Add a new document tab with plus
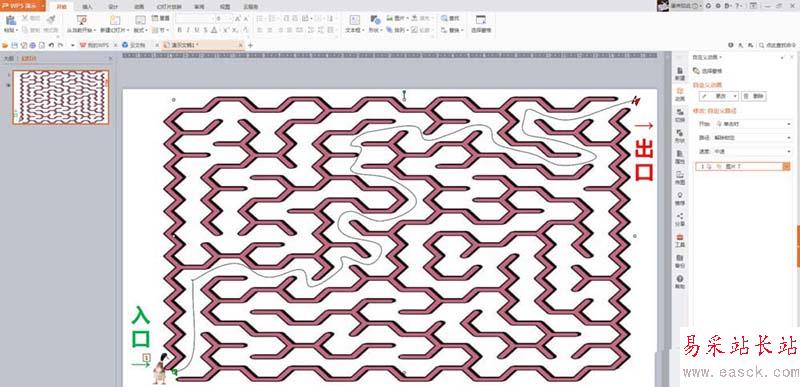This screenshot has width=800, height=387. pyautogui.click(x=250, y=45)
